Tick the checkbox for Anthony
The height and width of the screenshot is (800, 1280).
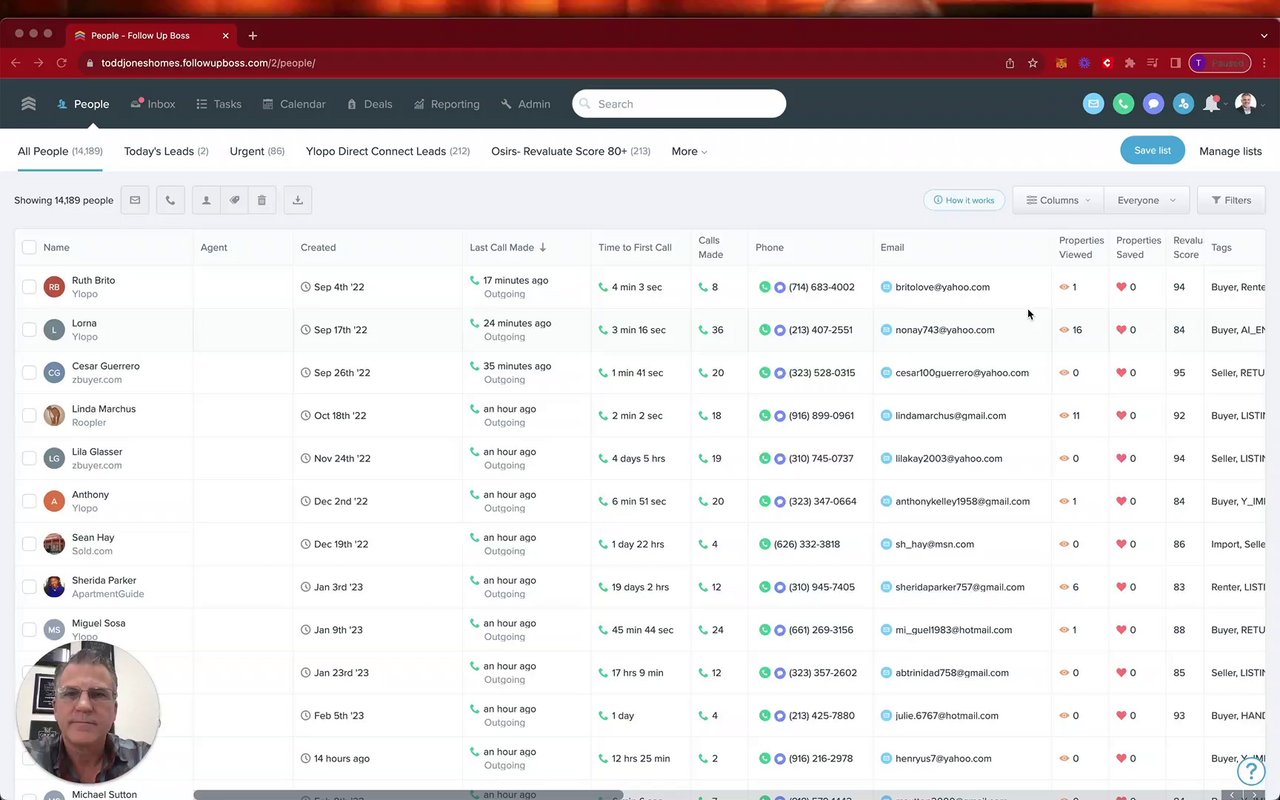29,502
